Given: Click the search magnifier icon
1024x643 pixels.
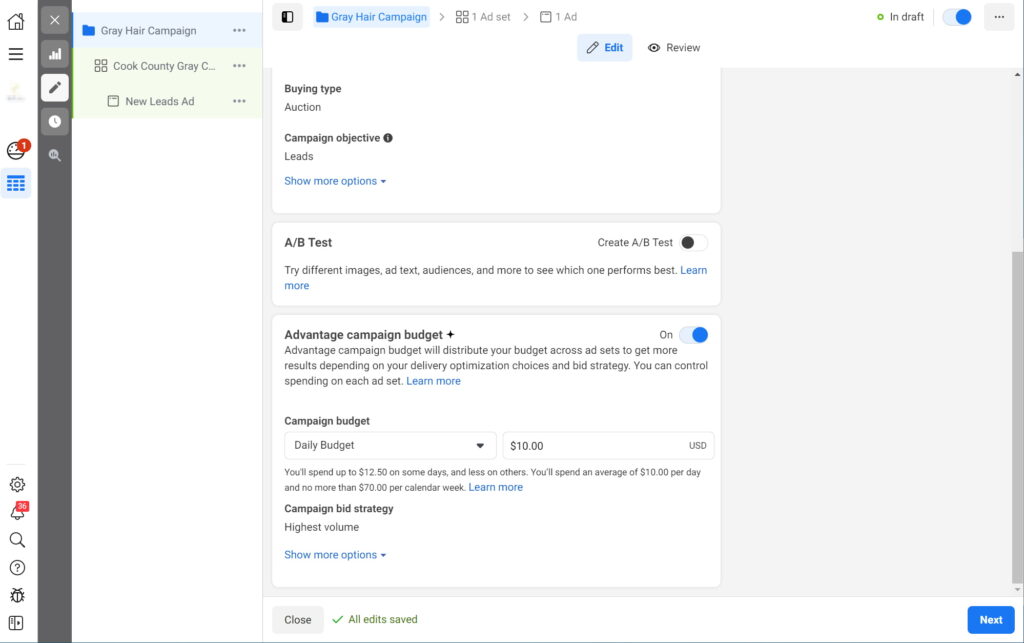Looking at the screenshot, I should click(x=16, y=540).
